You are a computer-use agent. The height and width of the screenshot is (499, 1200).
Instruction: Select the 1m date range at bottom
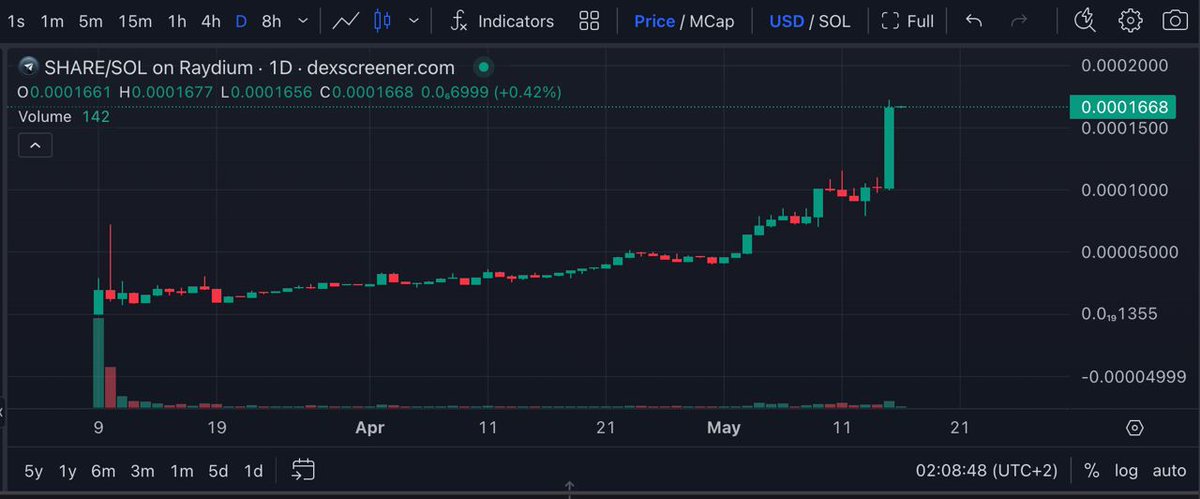click(181, 470)
